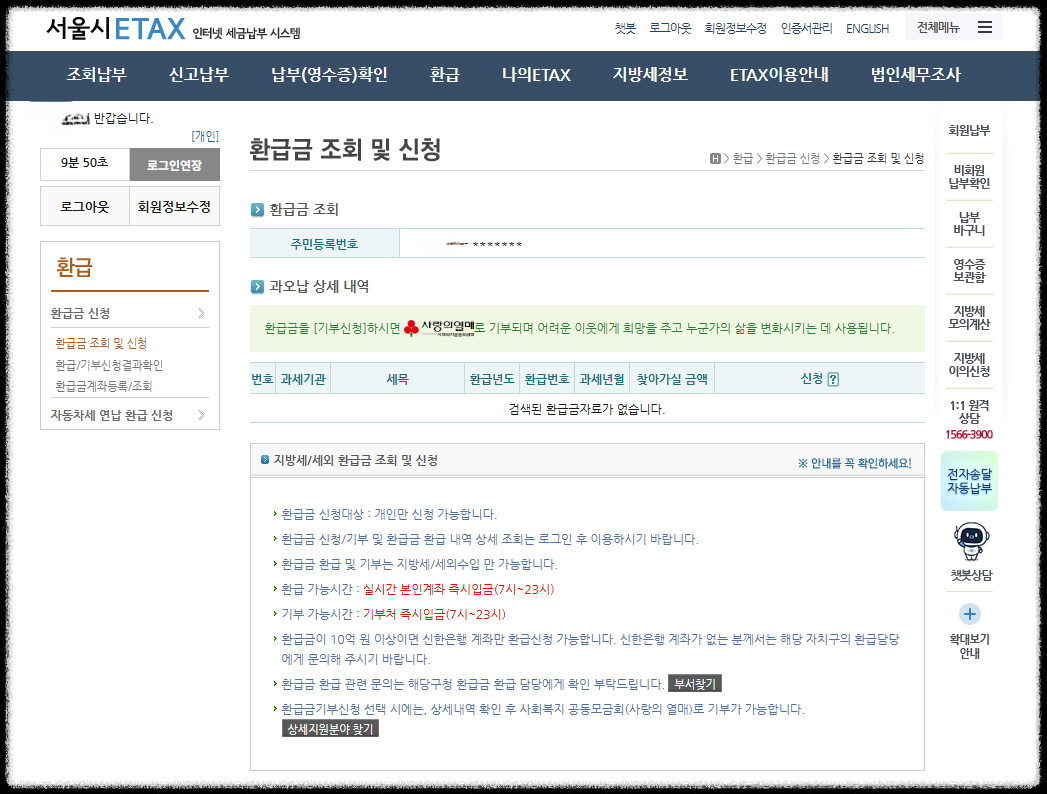Open the hamburger 전체메뉴 icon

[984, 27]
